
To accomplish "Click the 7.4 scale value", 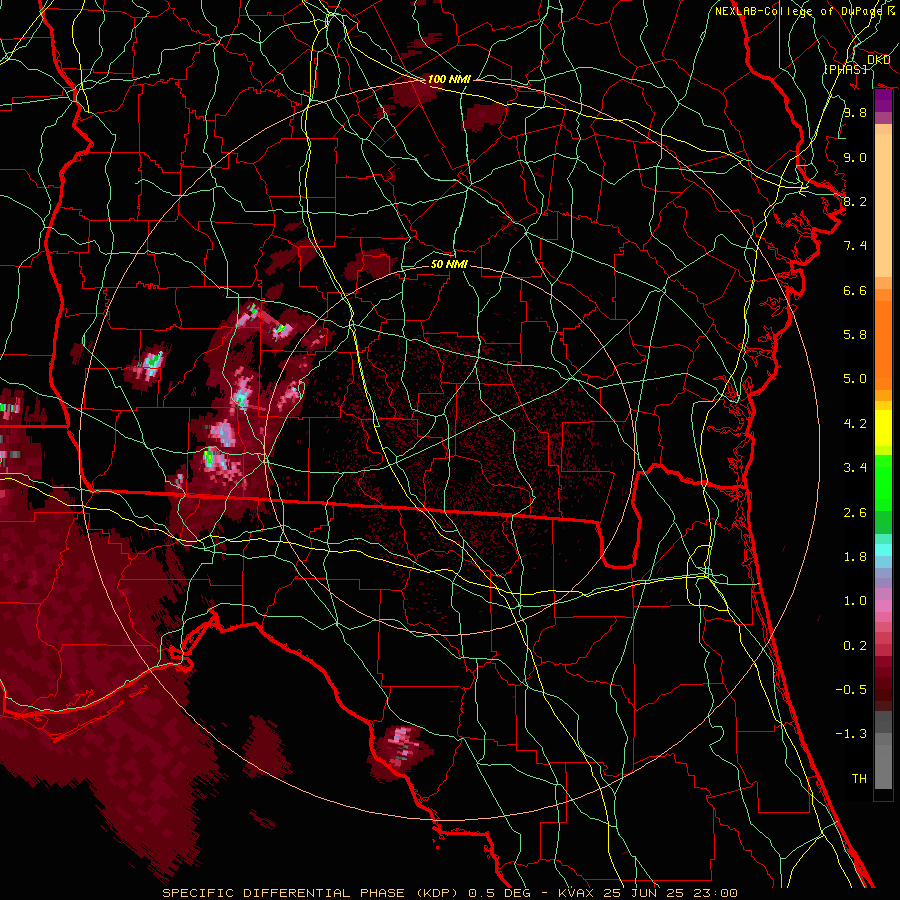I will click(x=855, y=246).
